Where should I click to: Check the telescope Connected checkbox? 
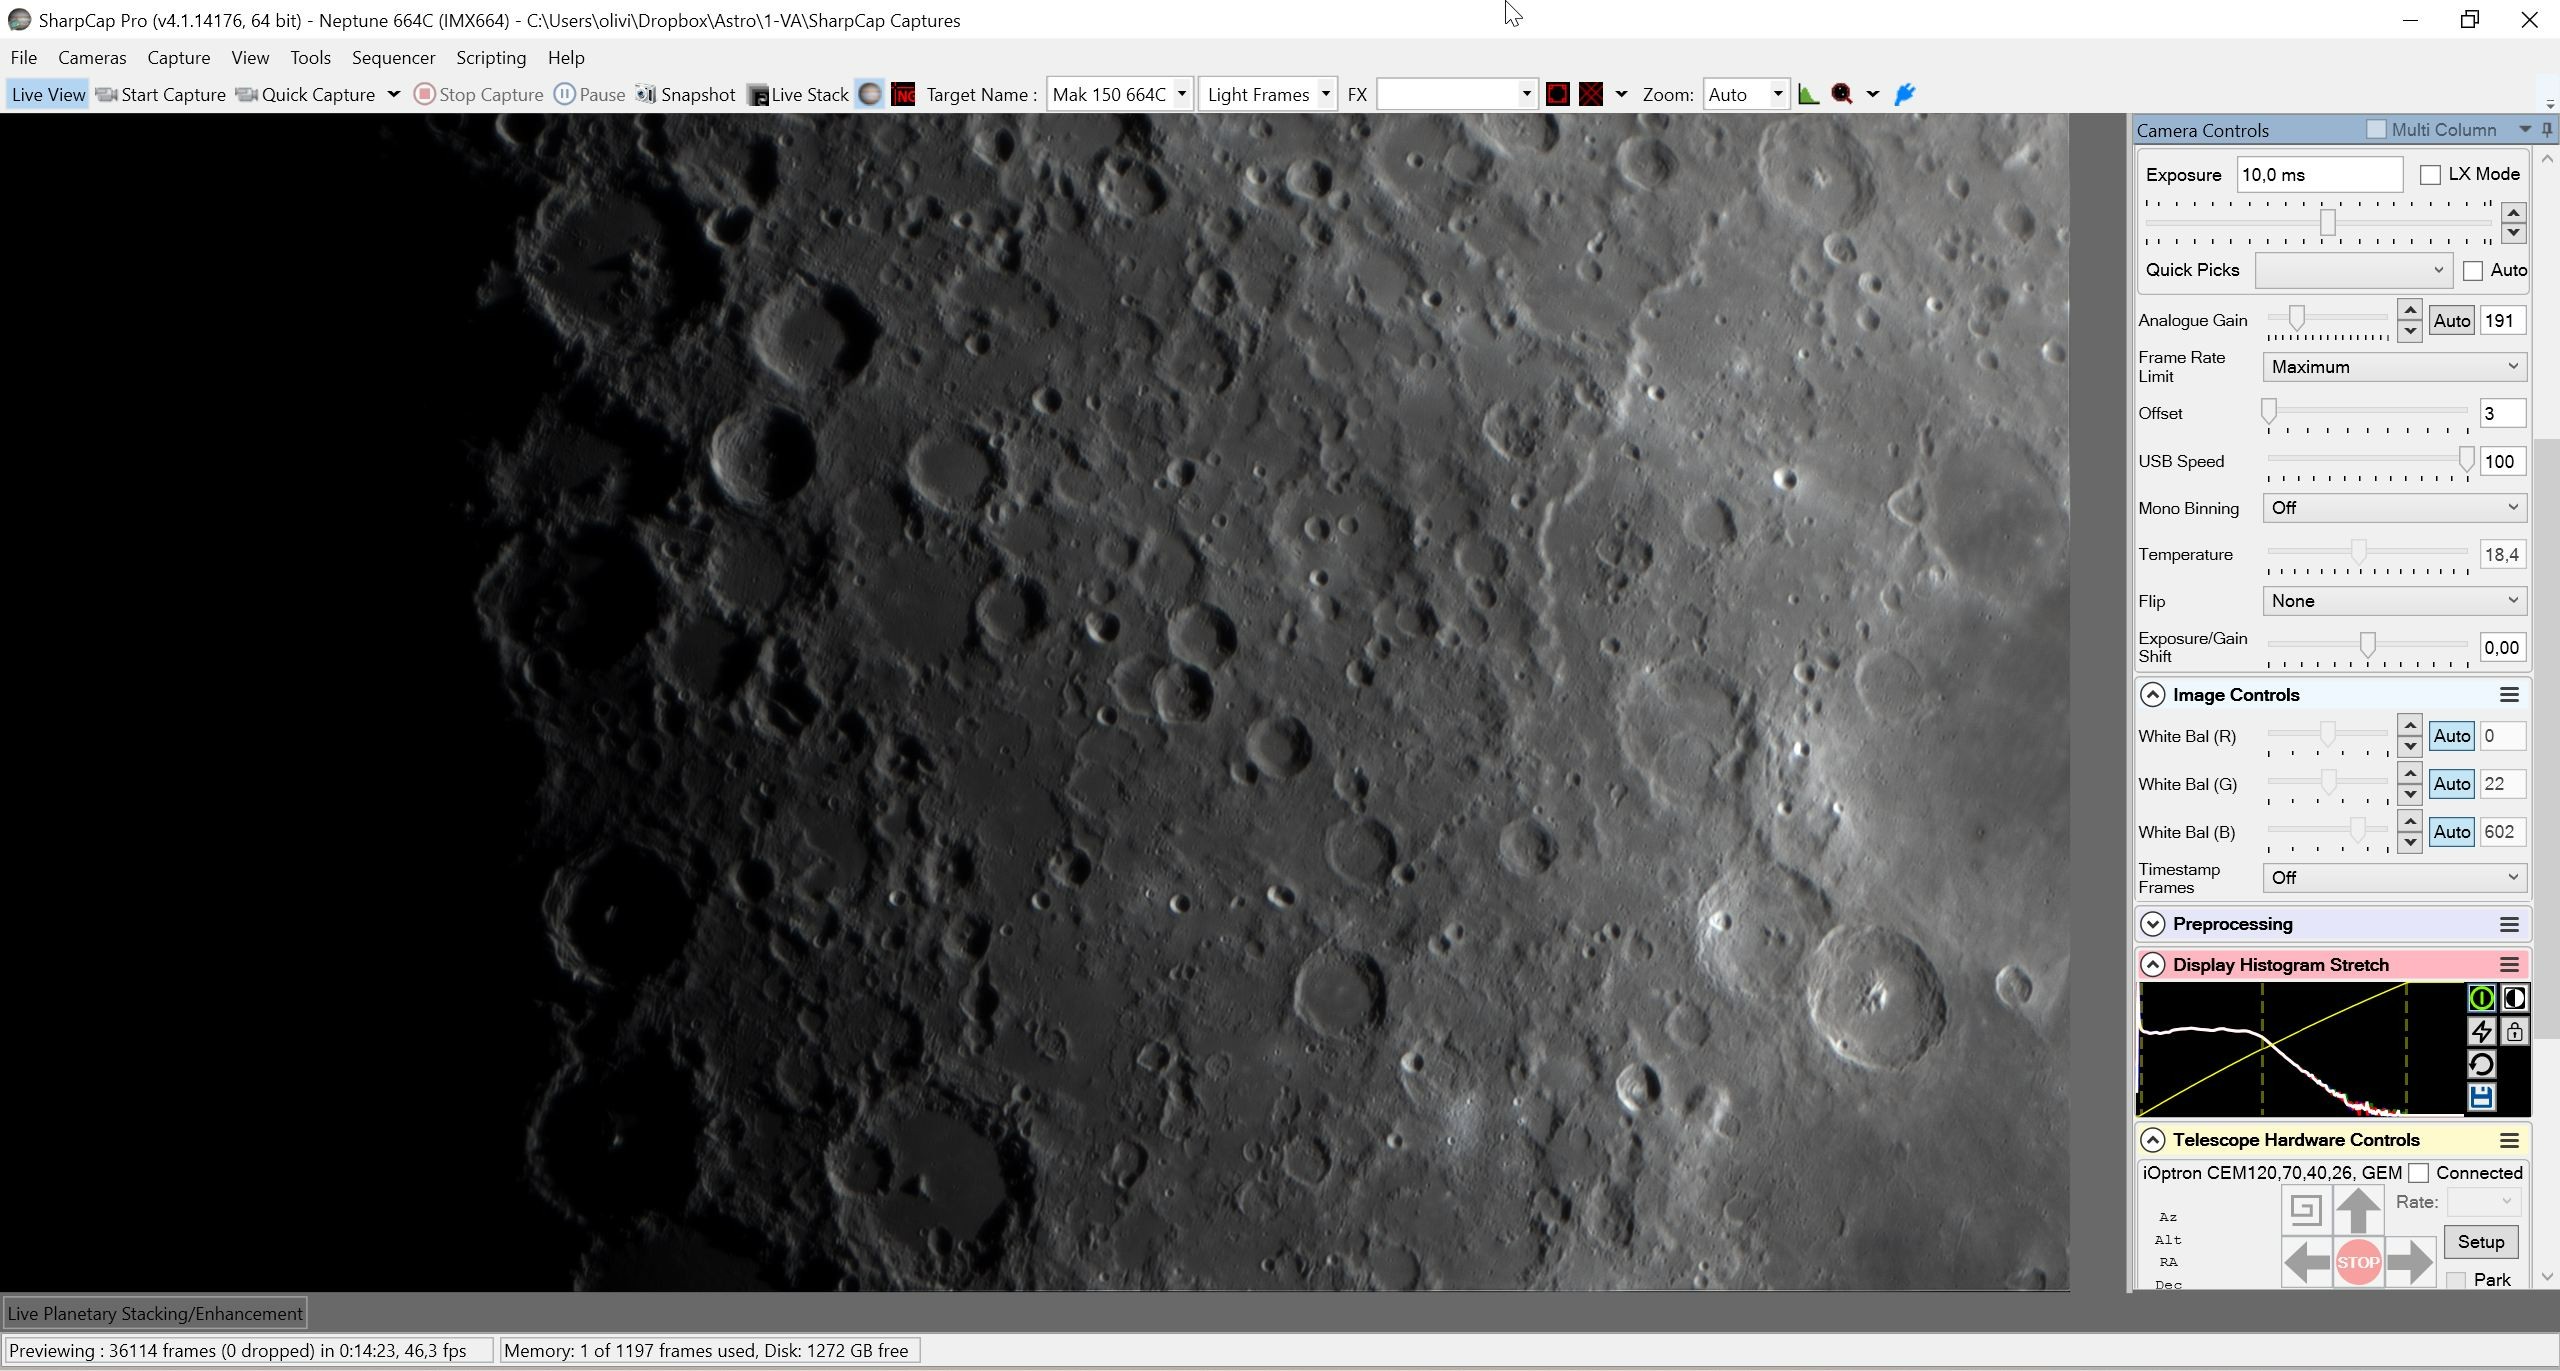[2418, 1173]
